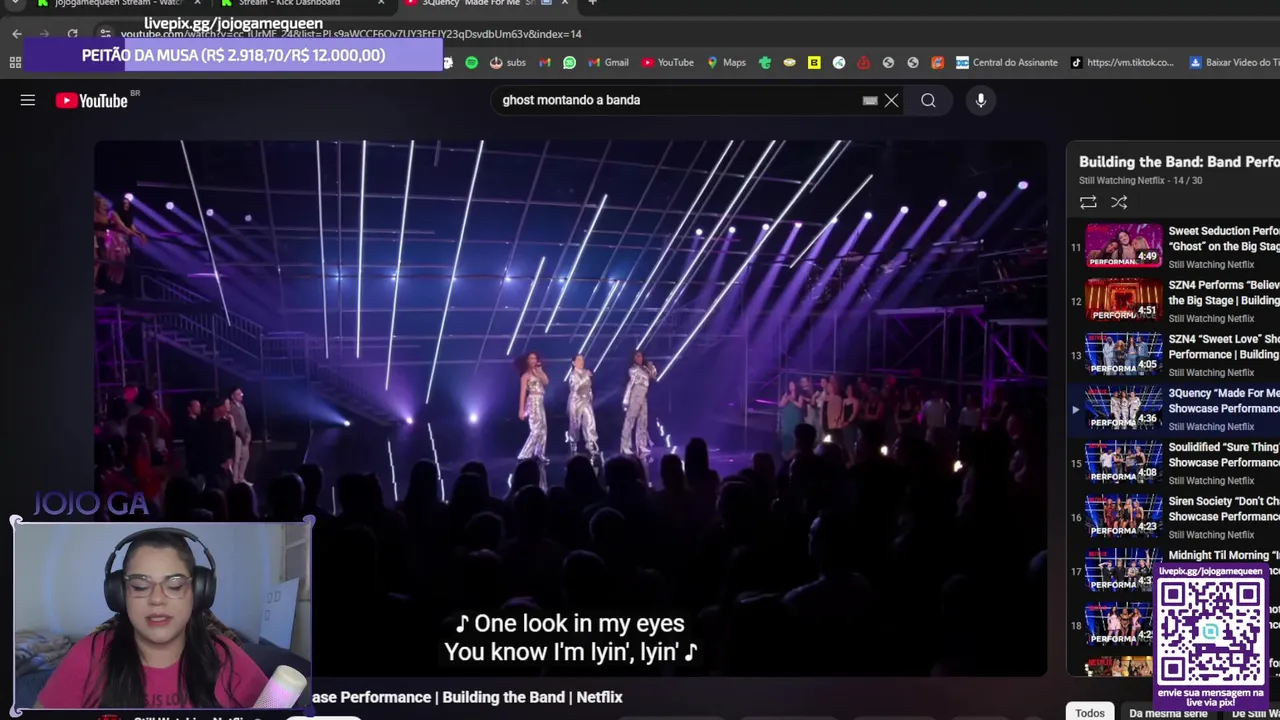This screenshot has height=720, width=1280.
Task: Open the subs bookmark
Action: pyautogui.click(x=507, y=62)
